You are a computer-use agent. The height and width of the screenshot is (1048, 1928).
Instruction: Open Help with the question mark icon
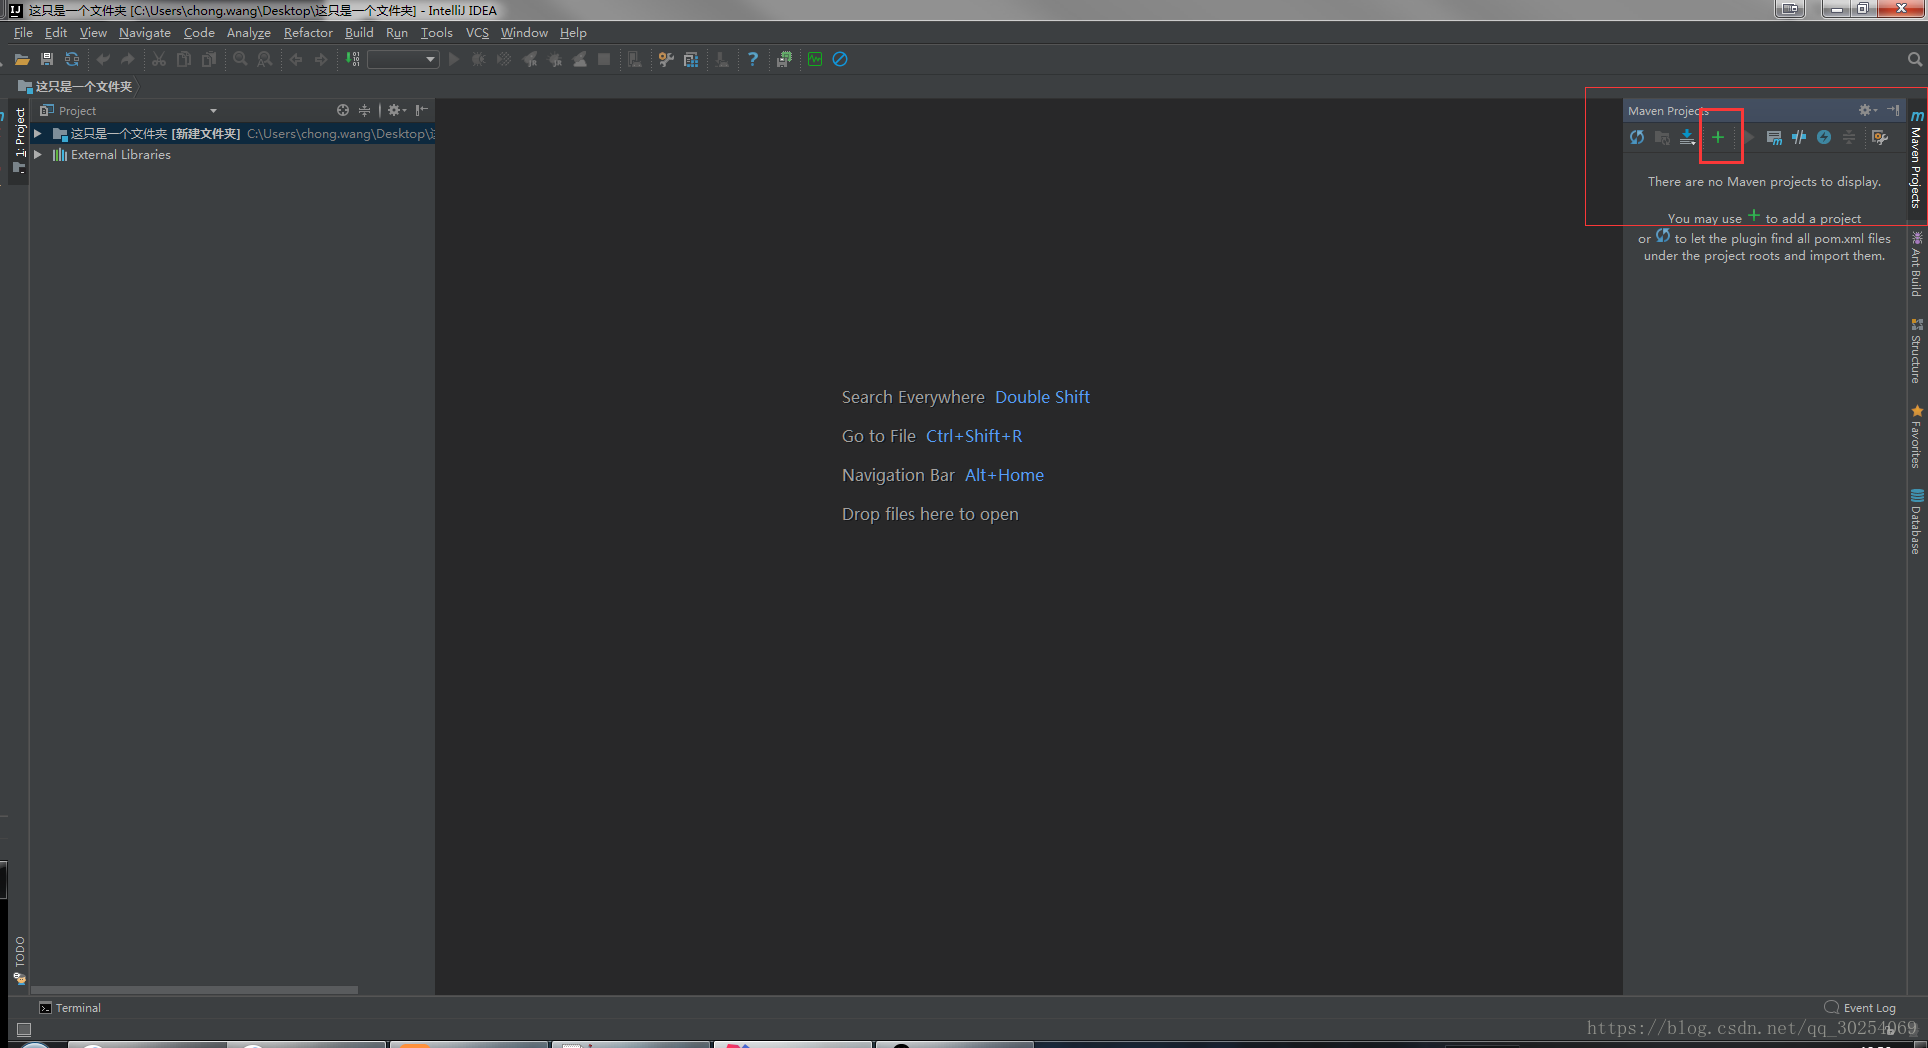pos(753,60)
